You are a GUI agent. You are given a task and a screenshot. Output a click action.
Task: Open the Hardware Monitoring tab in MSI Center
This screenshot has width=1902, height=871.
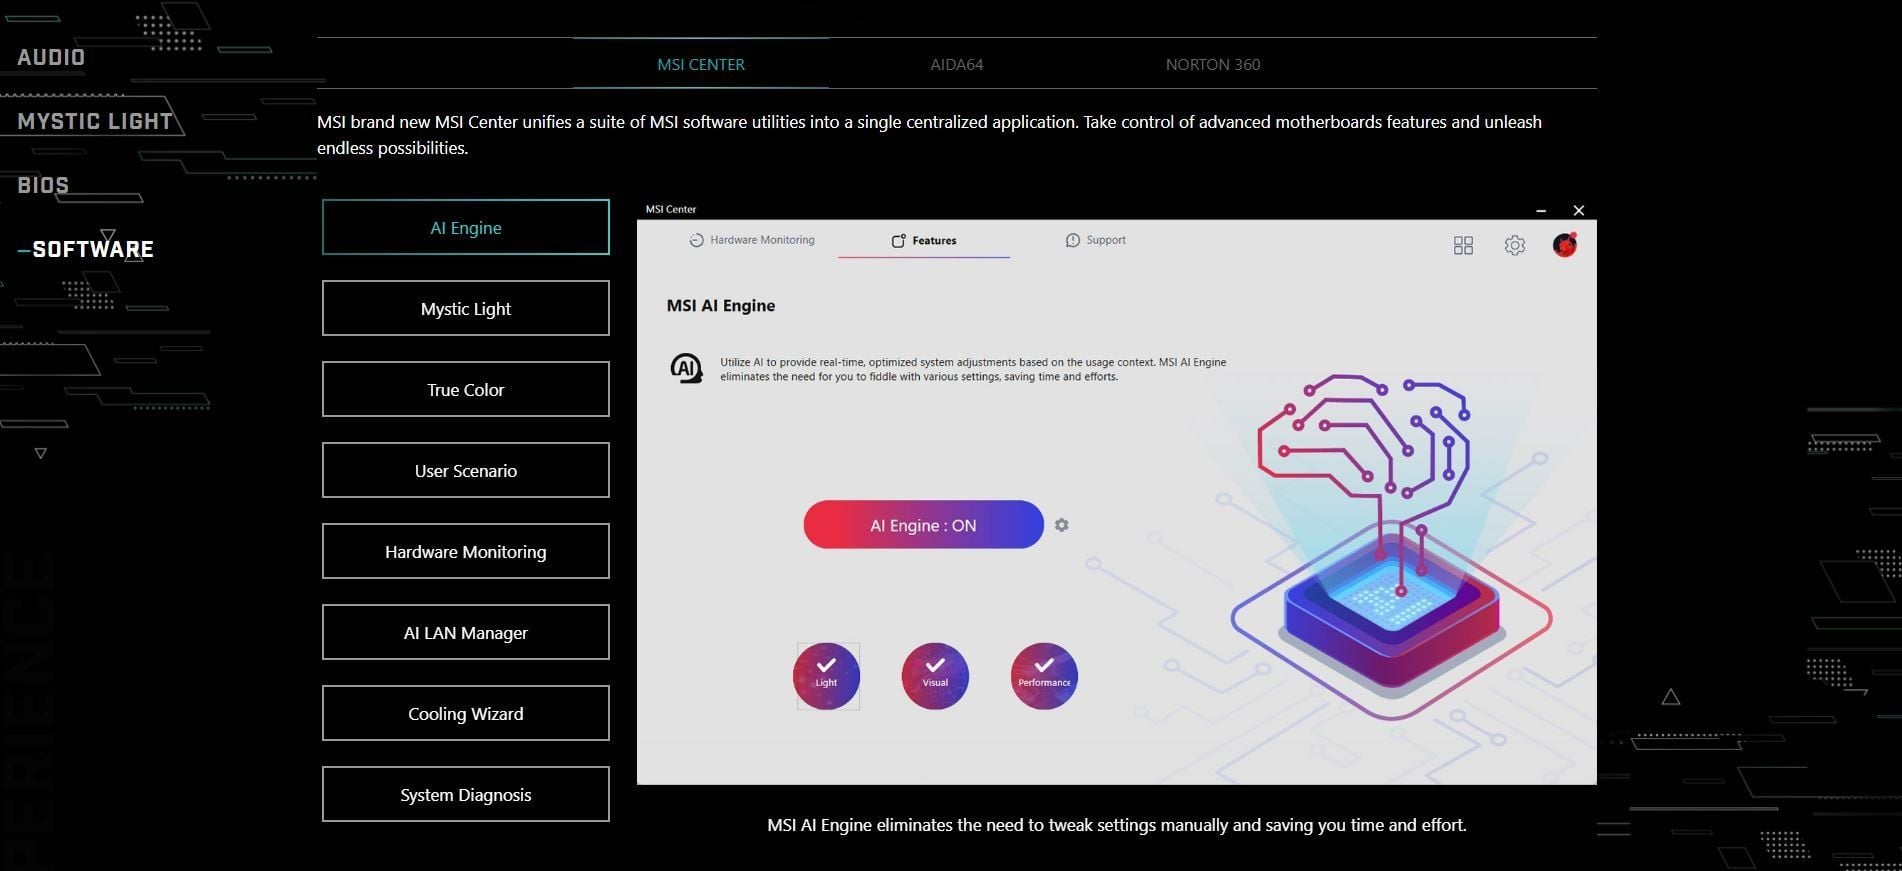pos(752,240)
